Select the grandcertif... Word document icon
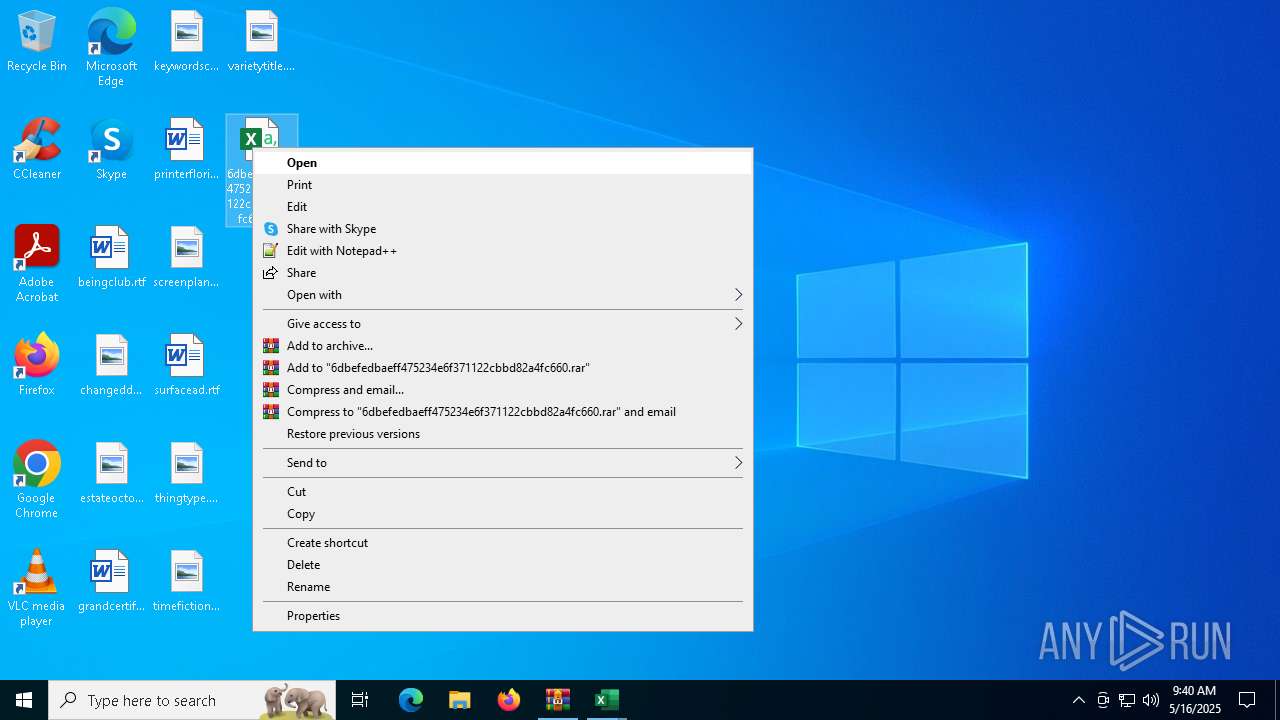1280x720 pixels. coord(111,582)
